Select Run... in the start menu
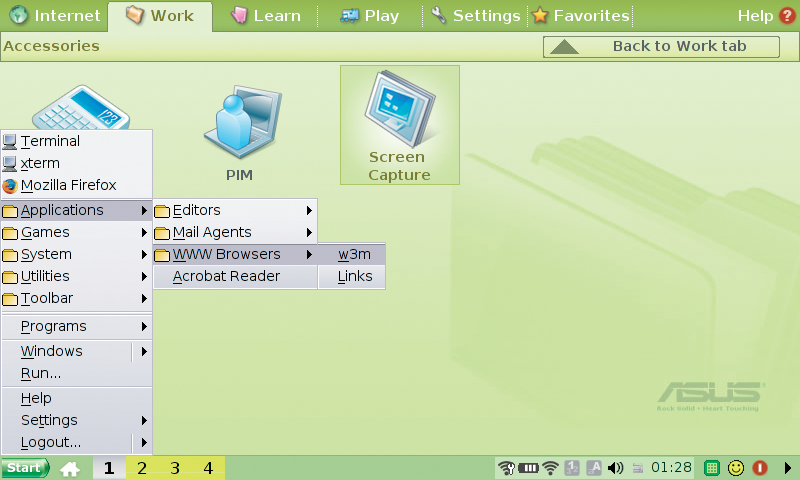The image size is (800, 480). coord(77,373)
